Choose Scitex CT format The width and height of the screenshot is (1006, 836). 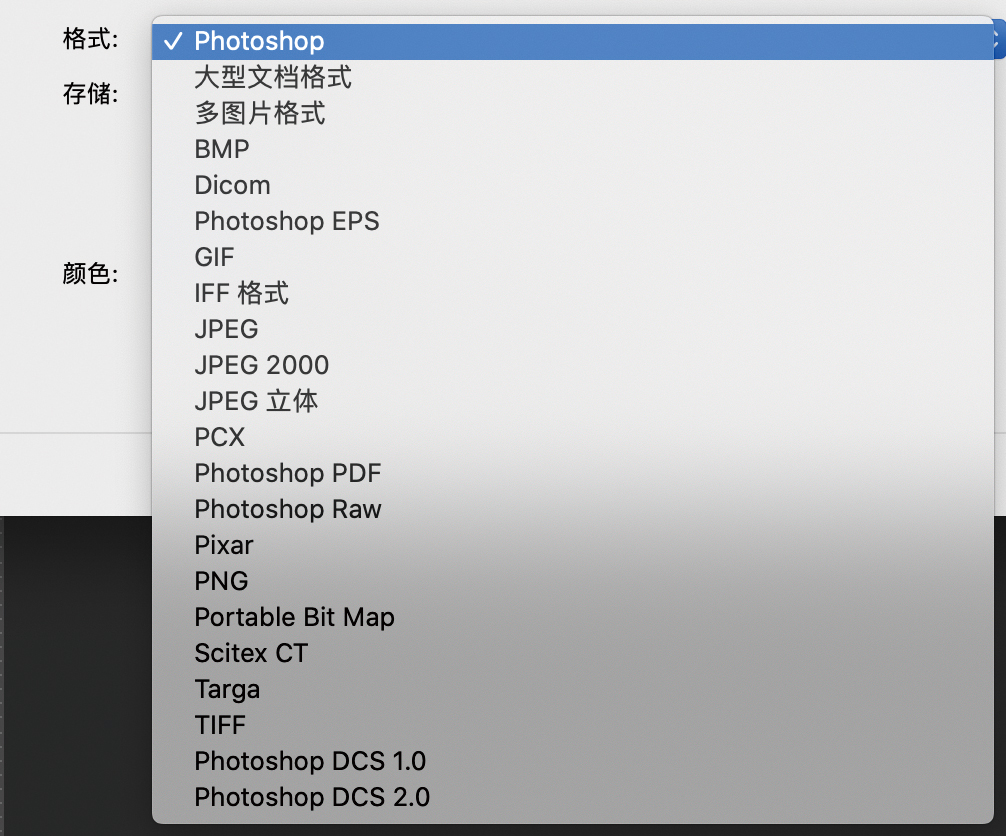pos(572,653)
